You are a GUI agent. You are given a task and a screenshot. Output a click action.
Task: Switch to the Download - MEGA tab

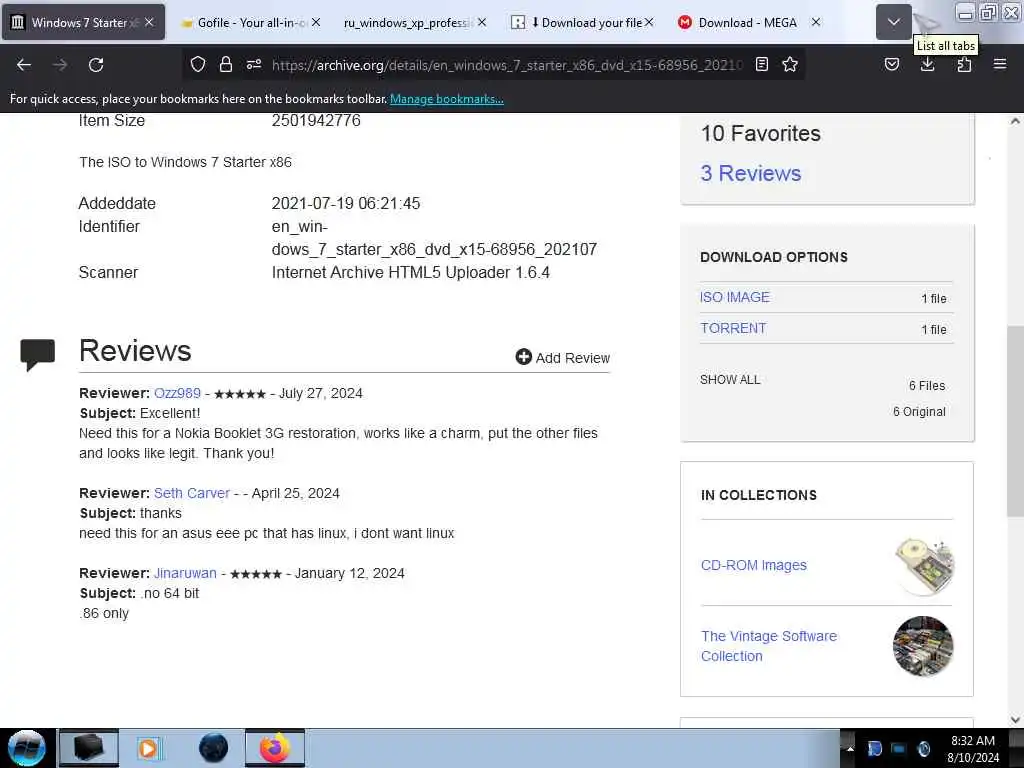tap(749, 22)
